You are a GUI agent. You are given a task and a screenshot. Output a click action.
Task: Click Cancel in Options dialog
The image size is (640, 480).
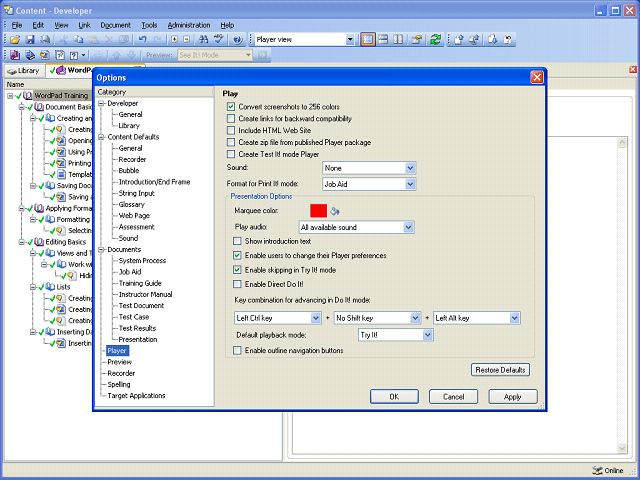(453, 397)
